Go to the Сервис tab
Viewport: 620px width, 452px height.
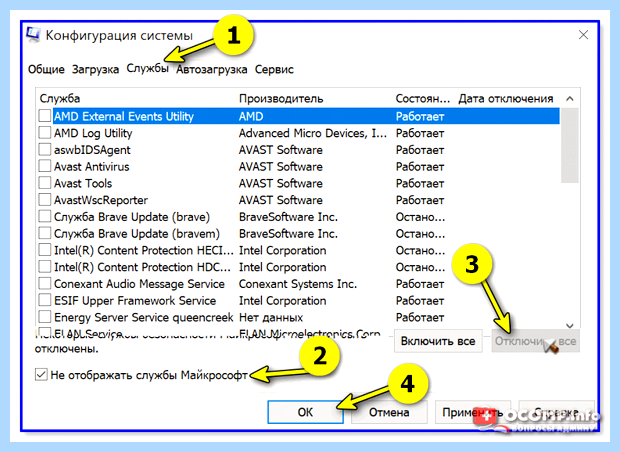(x=274, y=69)
